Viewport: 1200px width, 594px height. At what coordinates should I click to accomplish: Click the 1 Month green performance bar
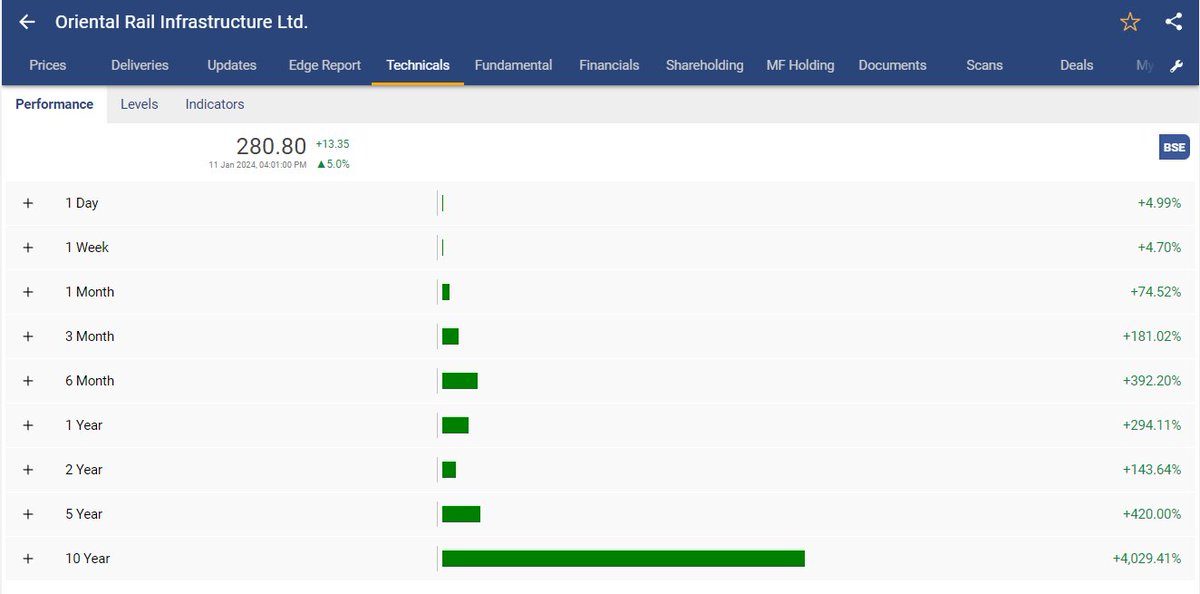pos(446,292)
